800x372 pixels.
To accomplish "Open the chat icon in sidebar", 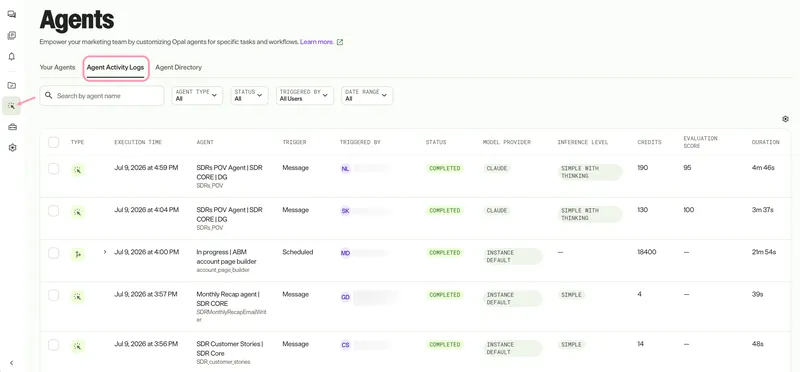I will click(11, 14).
